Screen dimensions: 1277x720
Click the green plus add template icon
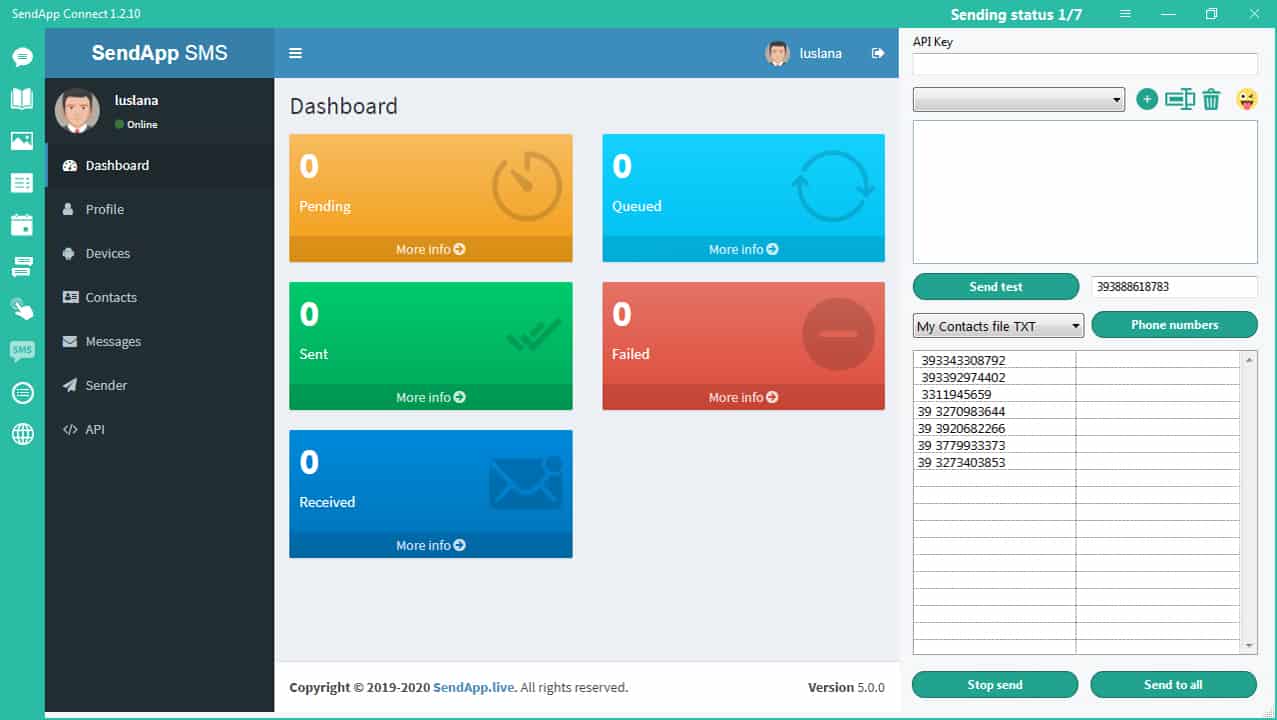(1147, 99)
